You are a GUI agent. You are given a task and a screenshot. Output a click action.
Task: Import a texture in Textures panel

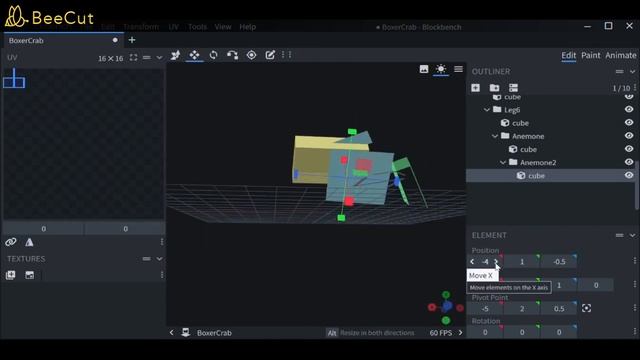(11, 275)
